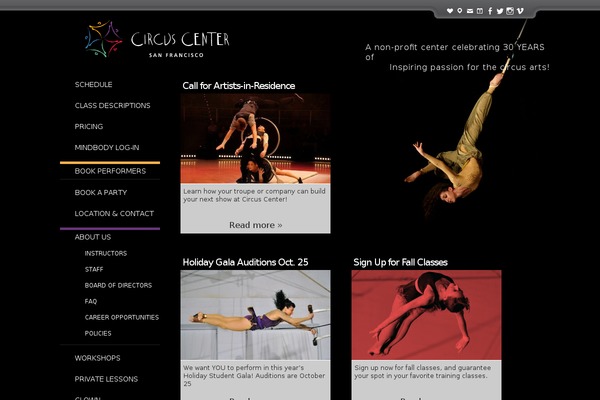This screenshot has height=400, width=600.
Task: Open the Pricing page
Action: [x=89, y=127]
